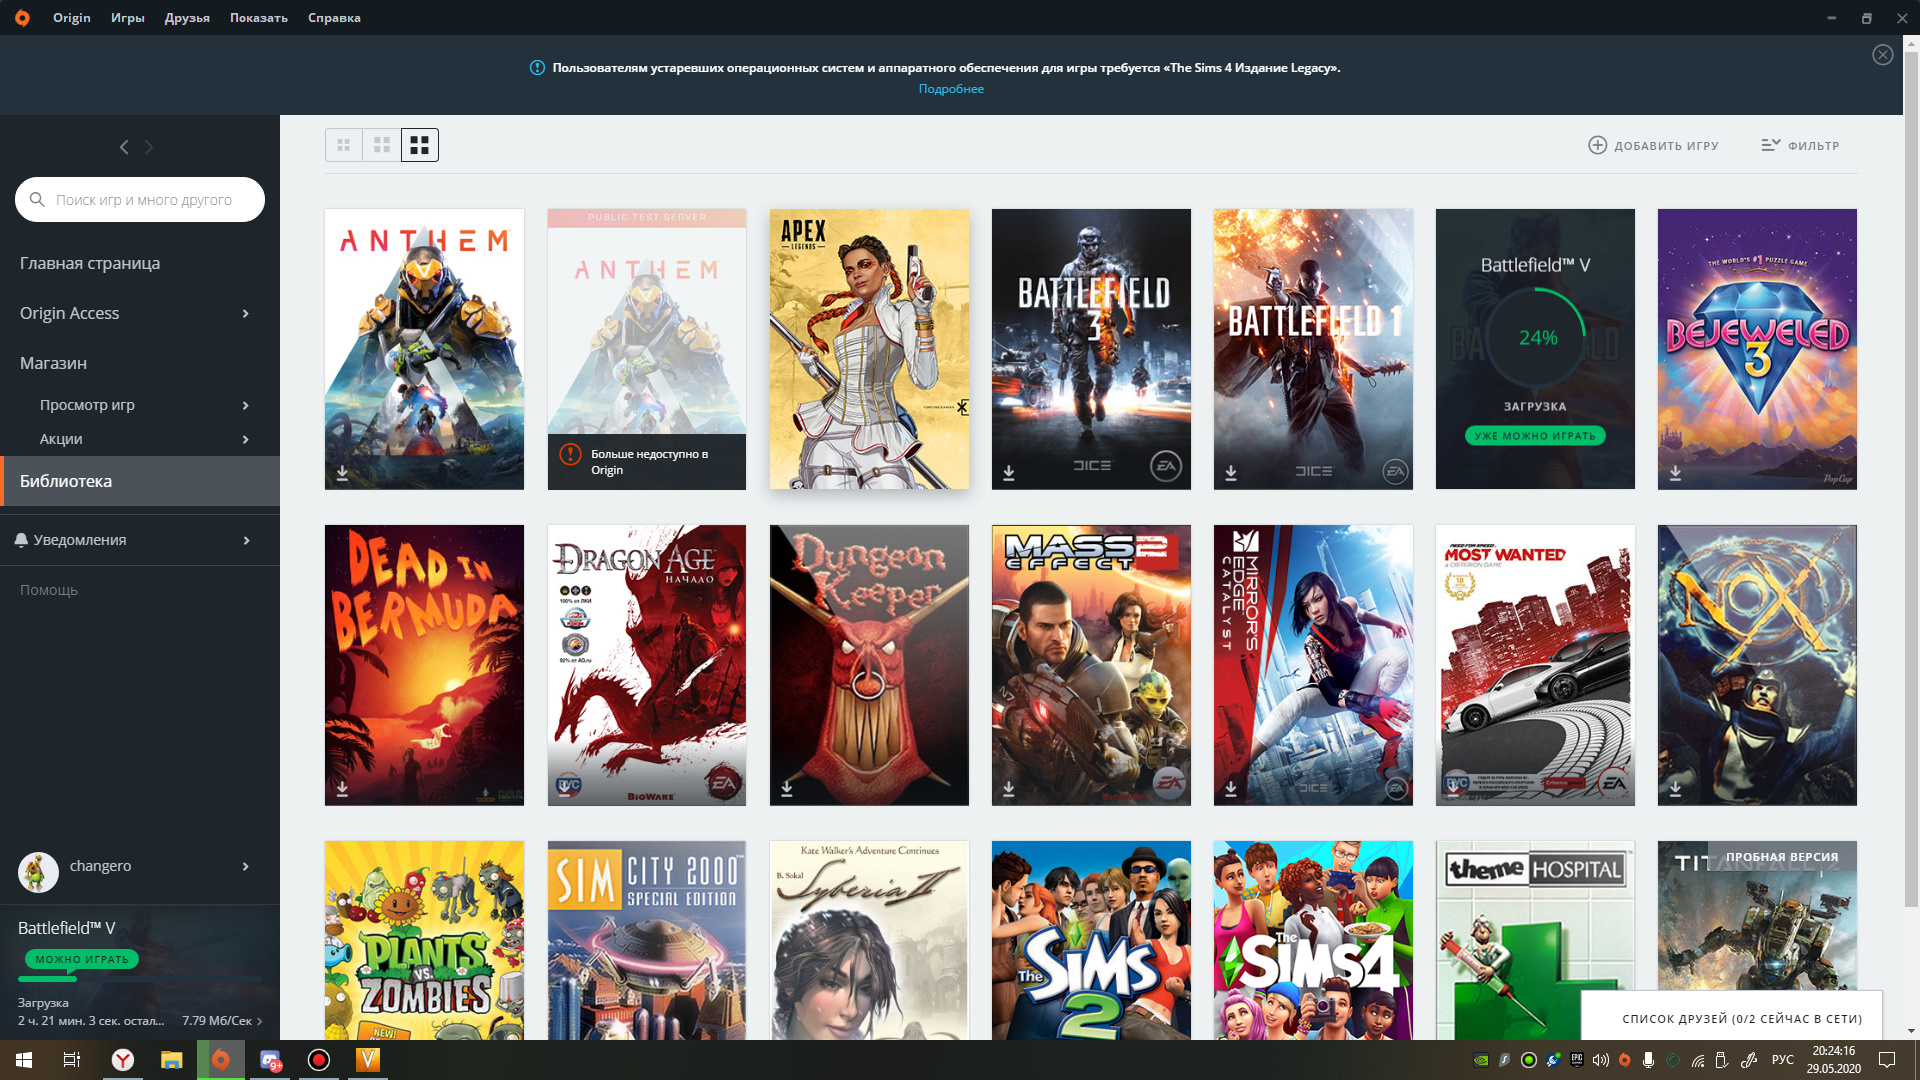The width and height of the screenshot is (1920, 1080).
Task: Click the Origin taskbar icon
Action: (x=221, y=1060)
